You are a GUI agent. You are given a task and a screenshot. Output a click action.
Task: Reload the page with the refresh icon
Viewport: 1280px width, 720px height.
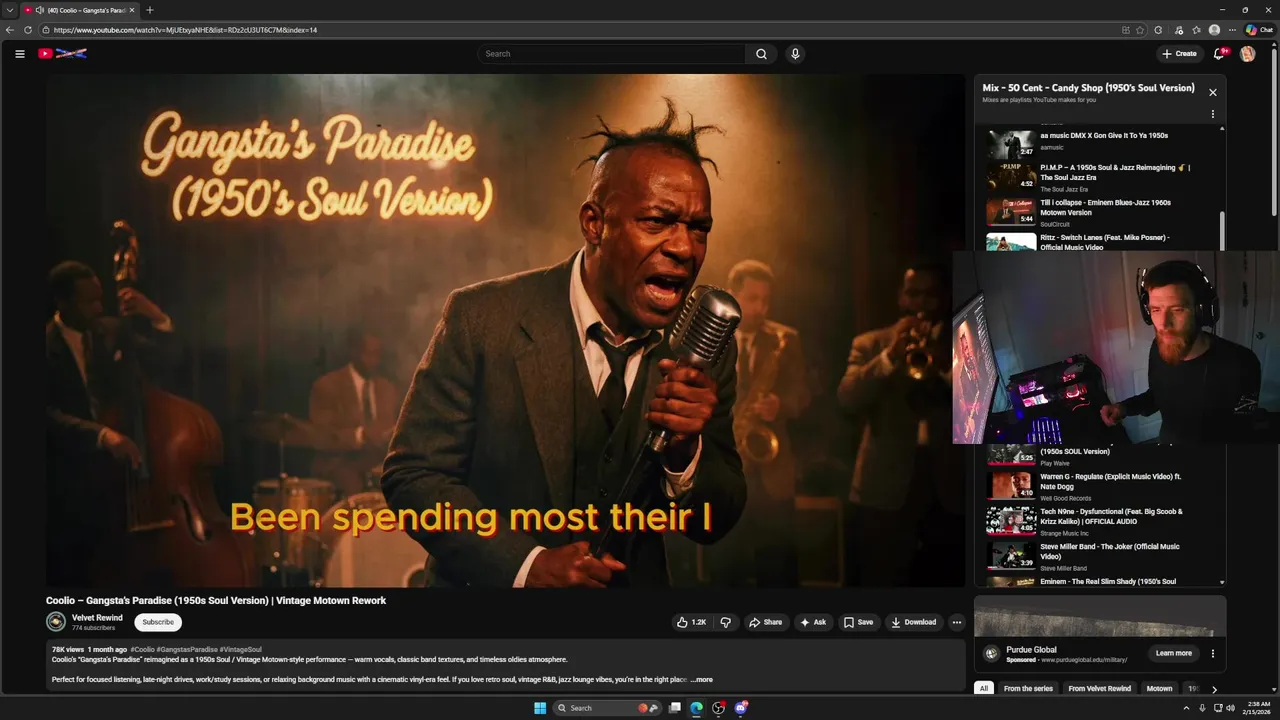point(28,30)
